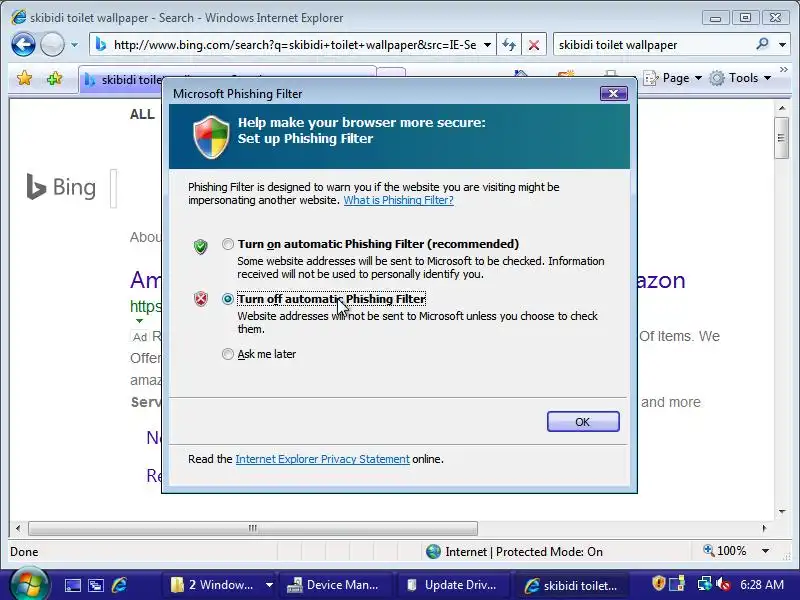This screenshot has width=800, height=600.
Task: Switch to Update Driver taskbar button
Action: tap(452, 585)
